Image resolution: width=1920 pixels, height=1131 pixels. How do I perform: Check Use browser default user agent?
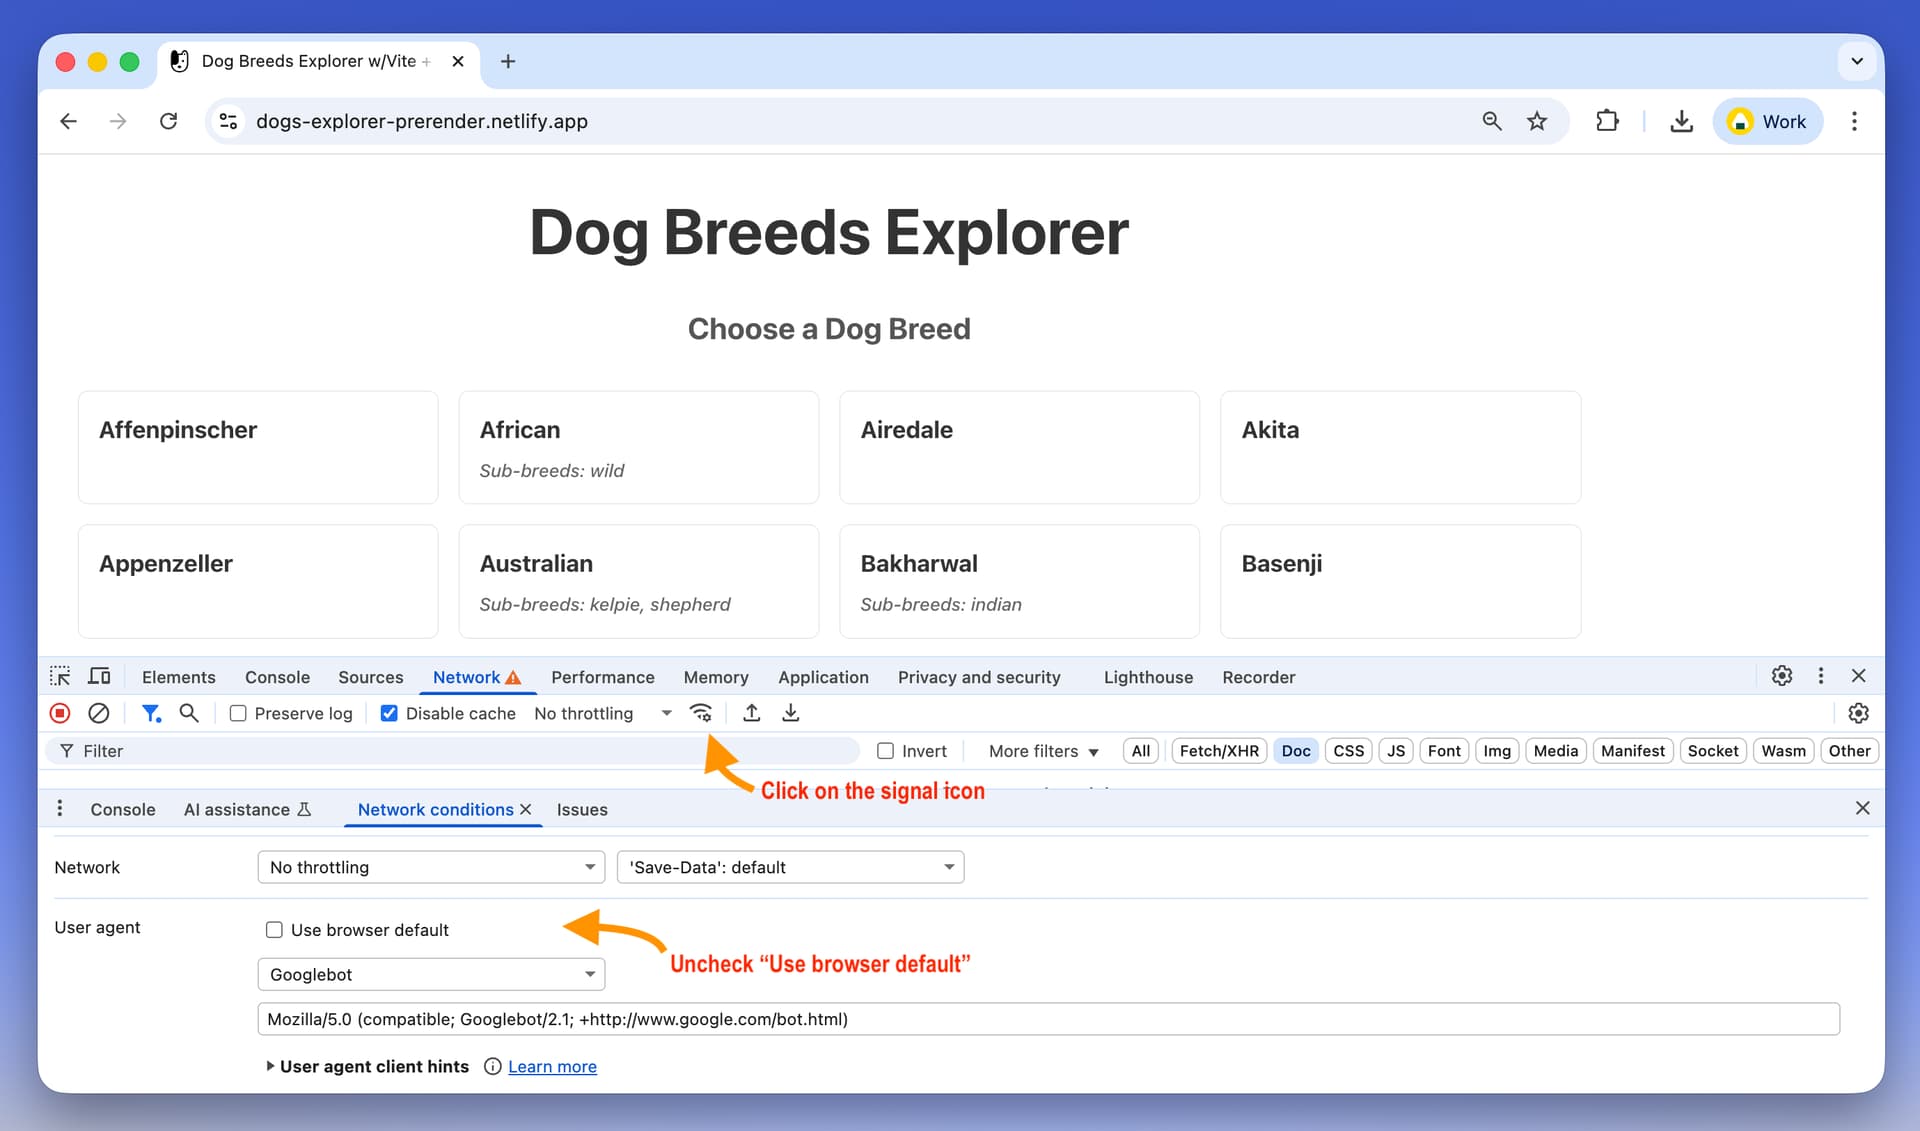(x=274, y=930)
